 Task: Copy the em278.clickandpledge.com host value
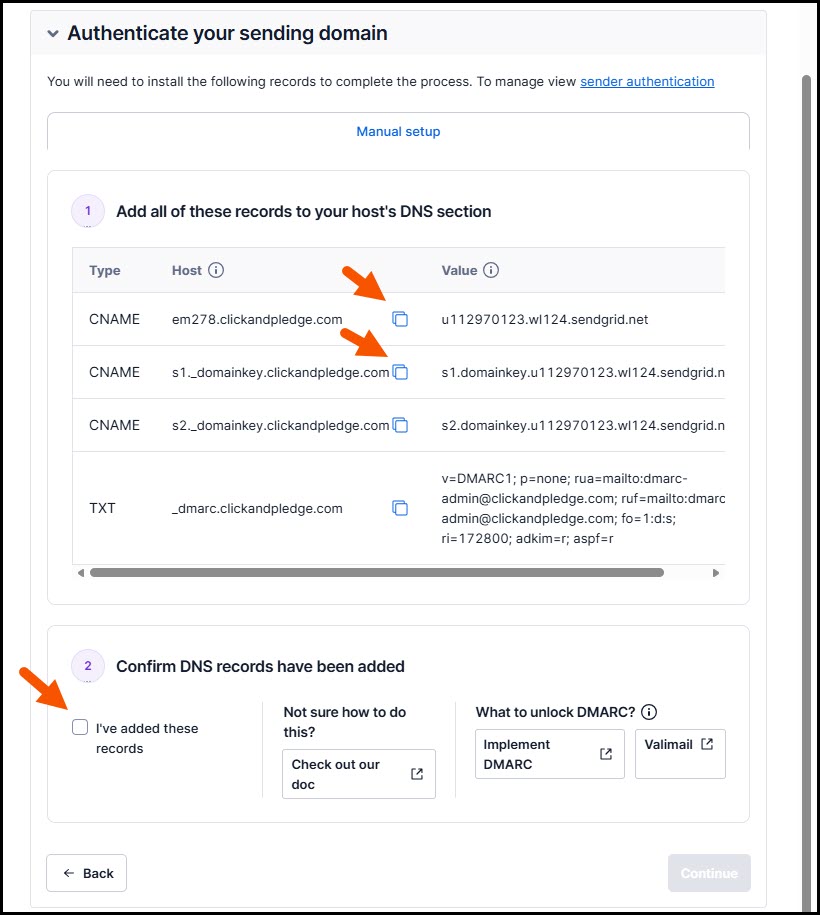[400, 319]
